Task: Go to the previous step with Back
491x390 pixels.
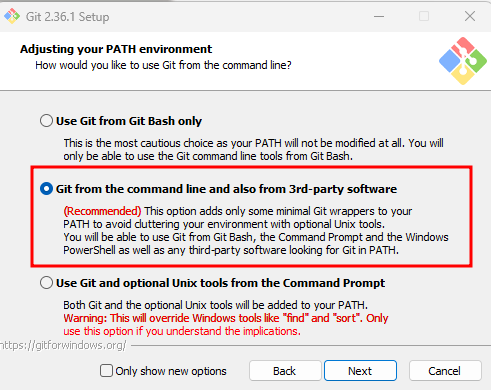Action: [x=285, y=371]
